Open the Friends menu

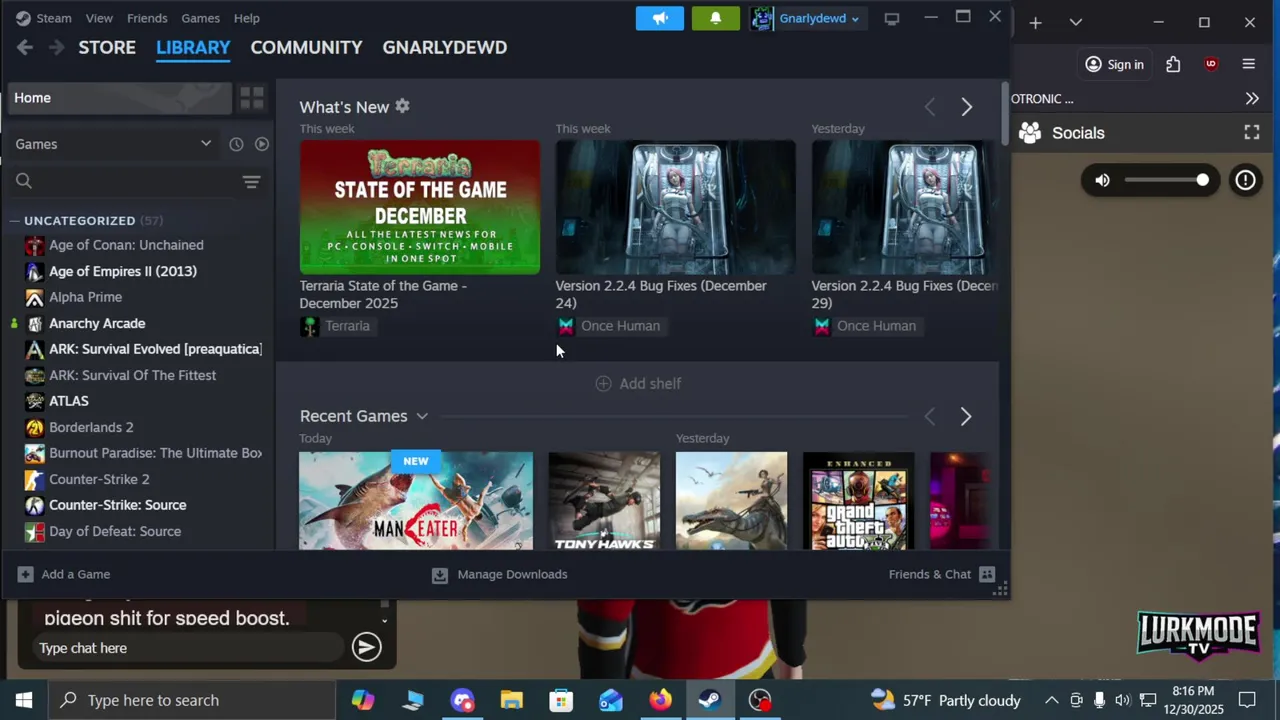tap(147, 18)
